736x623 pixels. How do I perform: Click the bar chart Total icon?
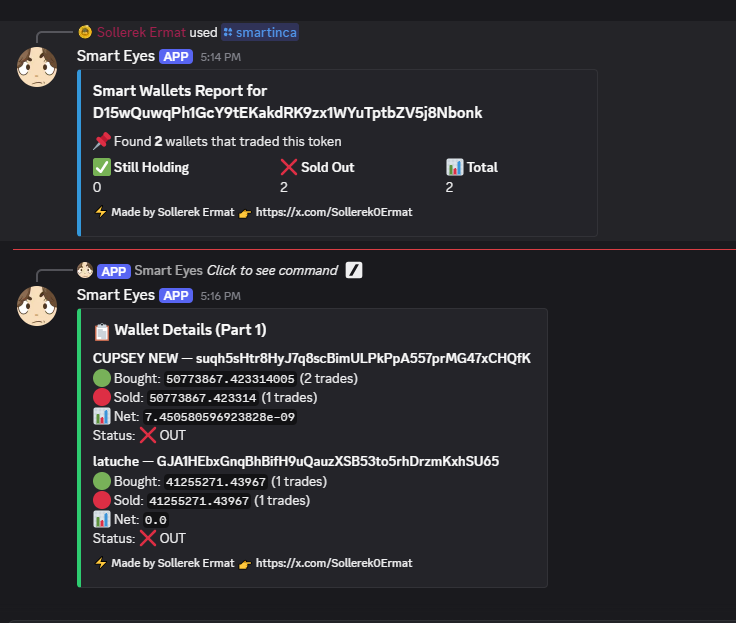(454, 167)
